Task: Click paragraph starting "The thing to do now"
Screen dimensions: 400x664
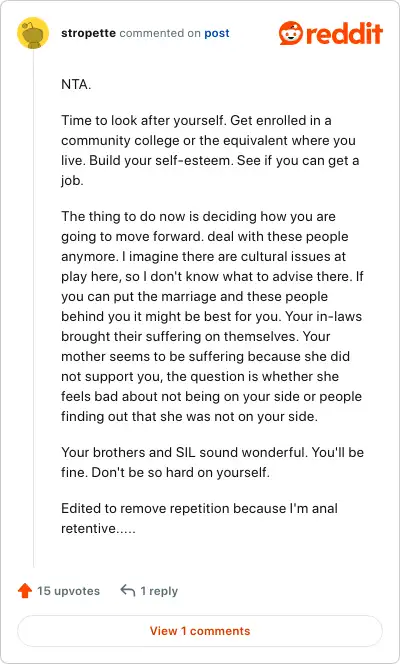Action: (212, 316)
